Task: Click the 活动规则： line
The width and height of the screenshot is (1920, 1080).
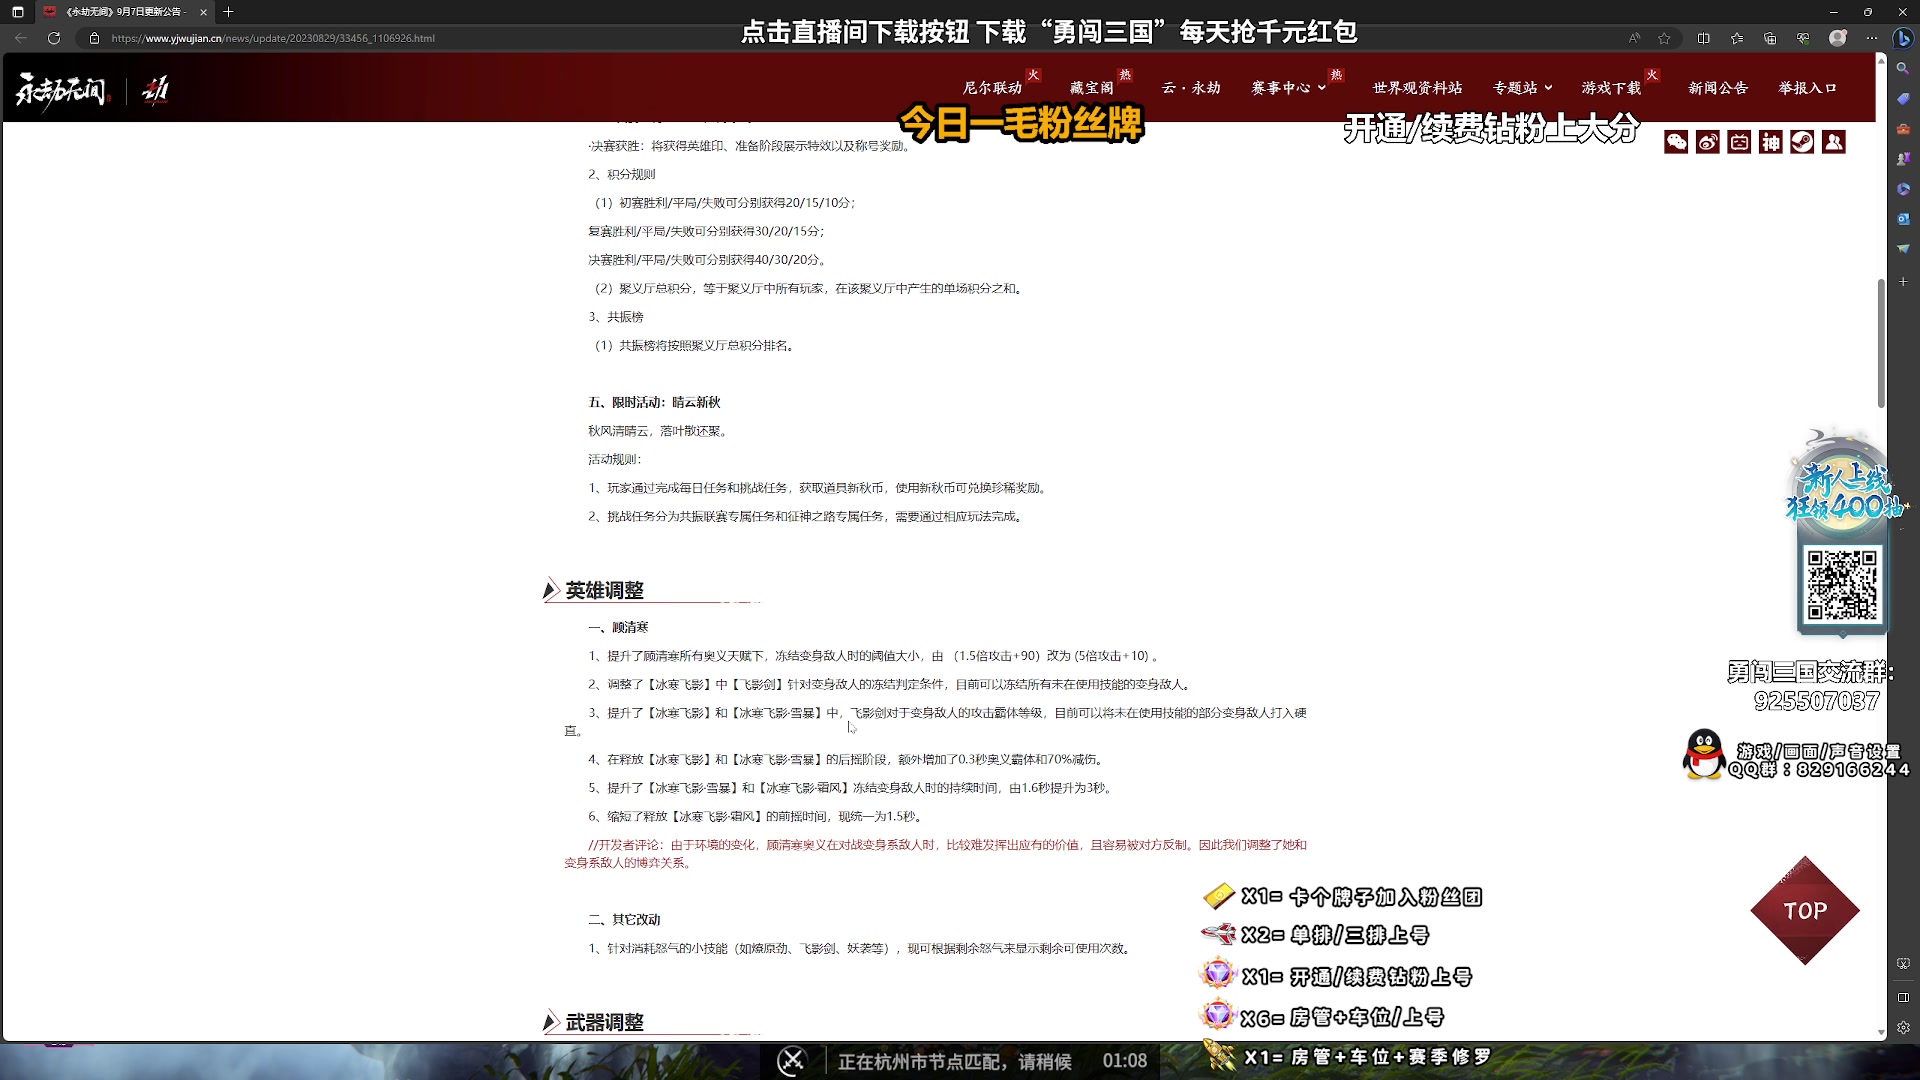Action: coord(615,459)
